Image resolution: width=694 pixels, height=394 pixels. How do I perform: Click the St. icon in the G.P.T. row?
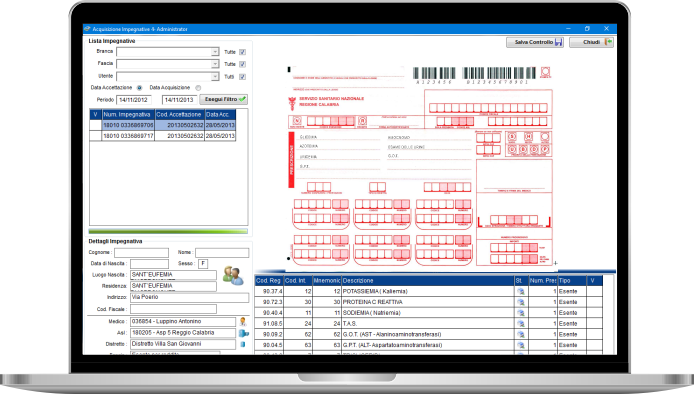click(x=520, y=345)
